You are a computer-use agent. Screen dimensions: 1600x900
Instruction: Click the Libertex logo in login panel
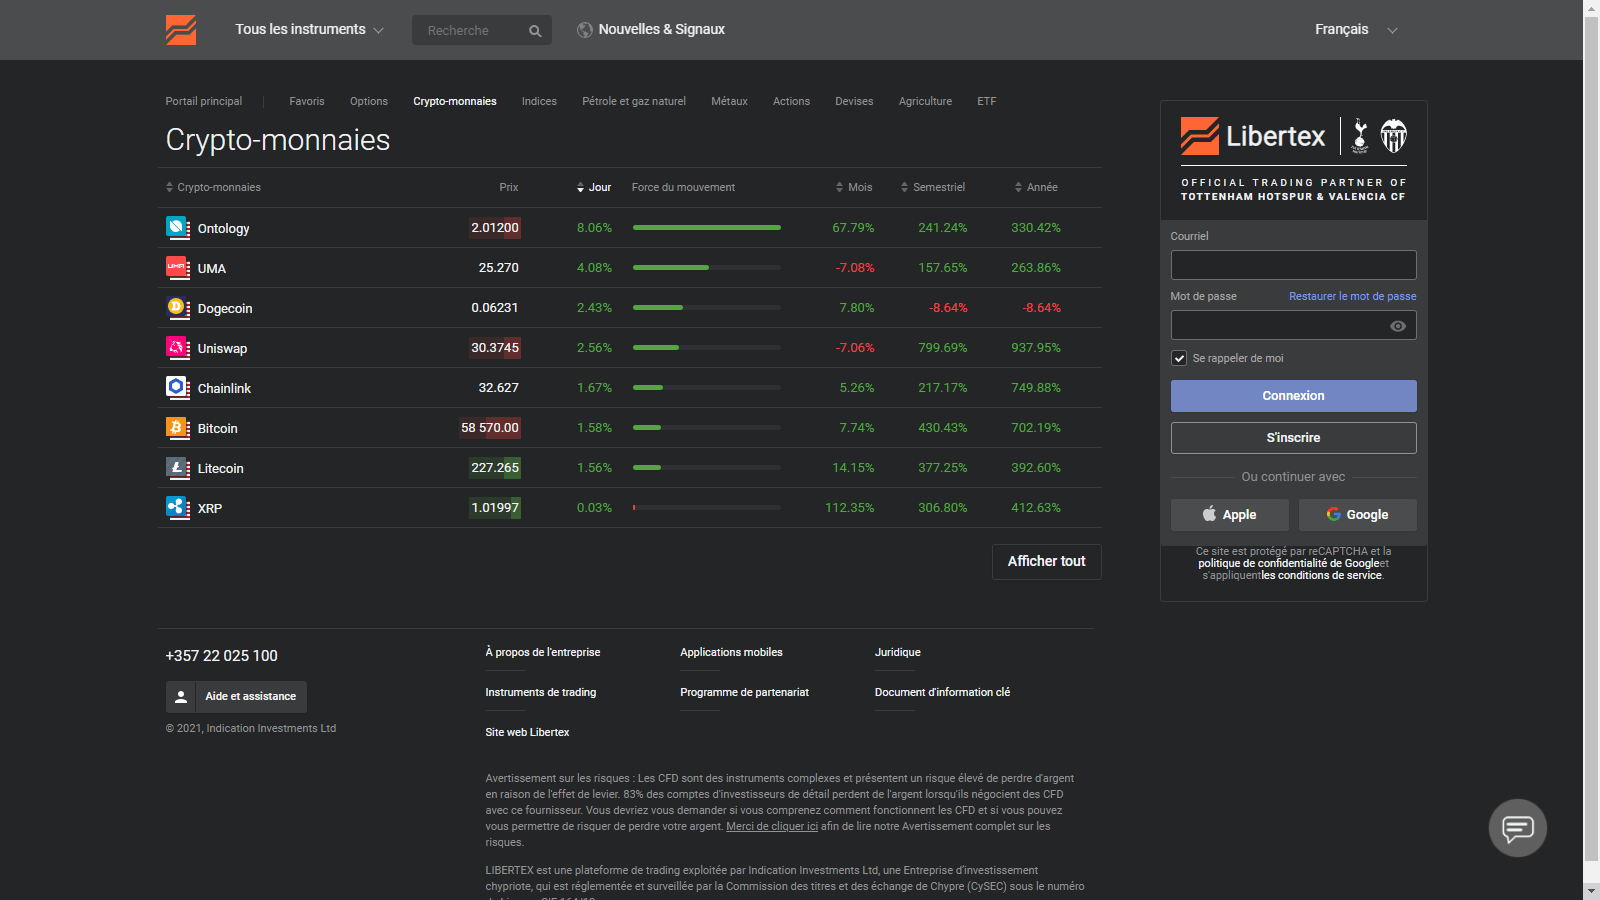click(1253, 136)
